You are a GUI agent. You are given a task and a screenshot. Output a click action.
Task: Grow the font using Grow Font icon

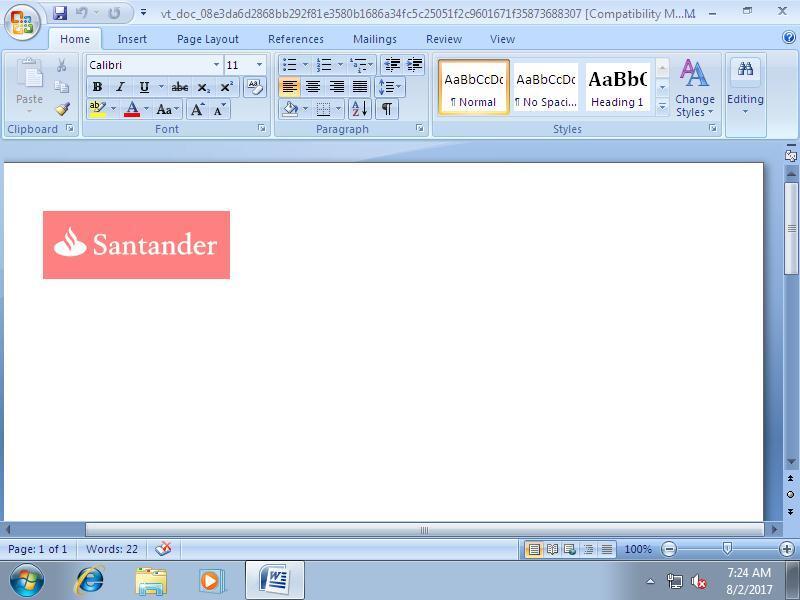click(x=197, y=108)
